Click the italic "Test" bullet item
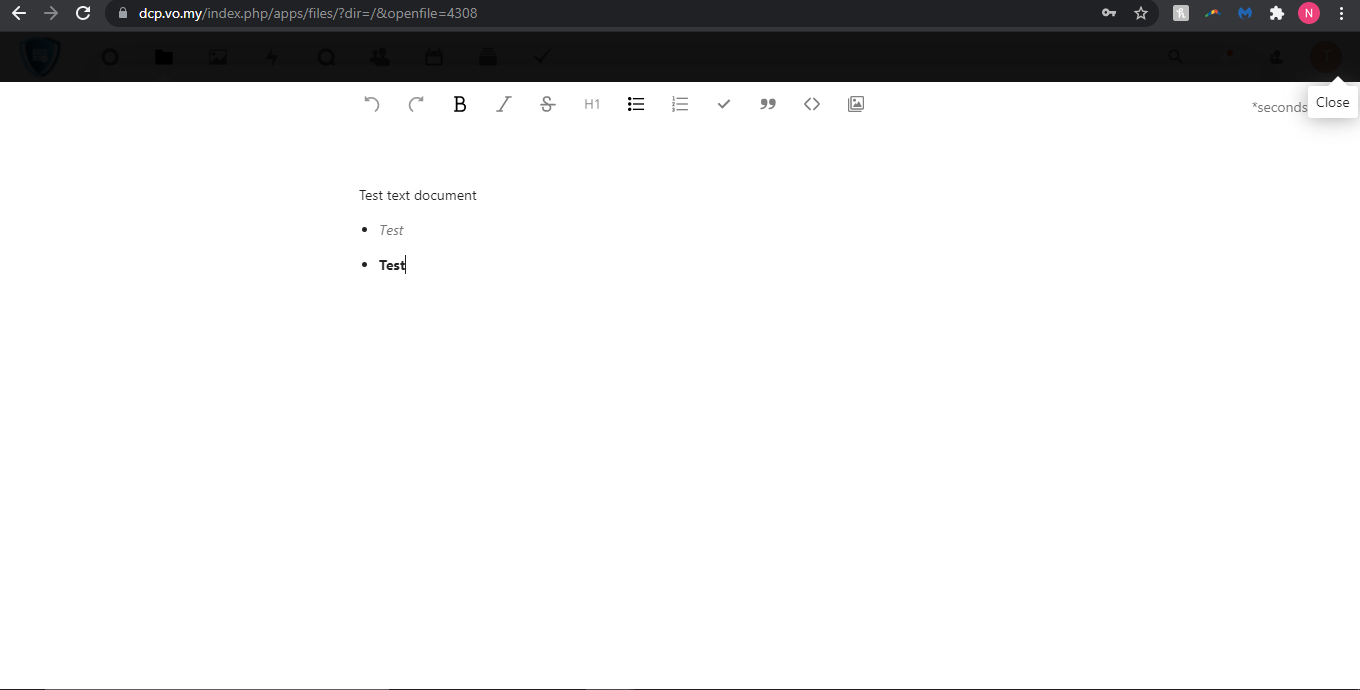 click(391, 230)
